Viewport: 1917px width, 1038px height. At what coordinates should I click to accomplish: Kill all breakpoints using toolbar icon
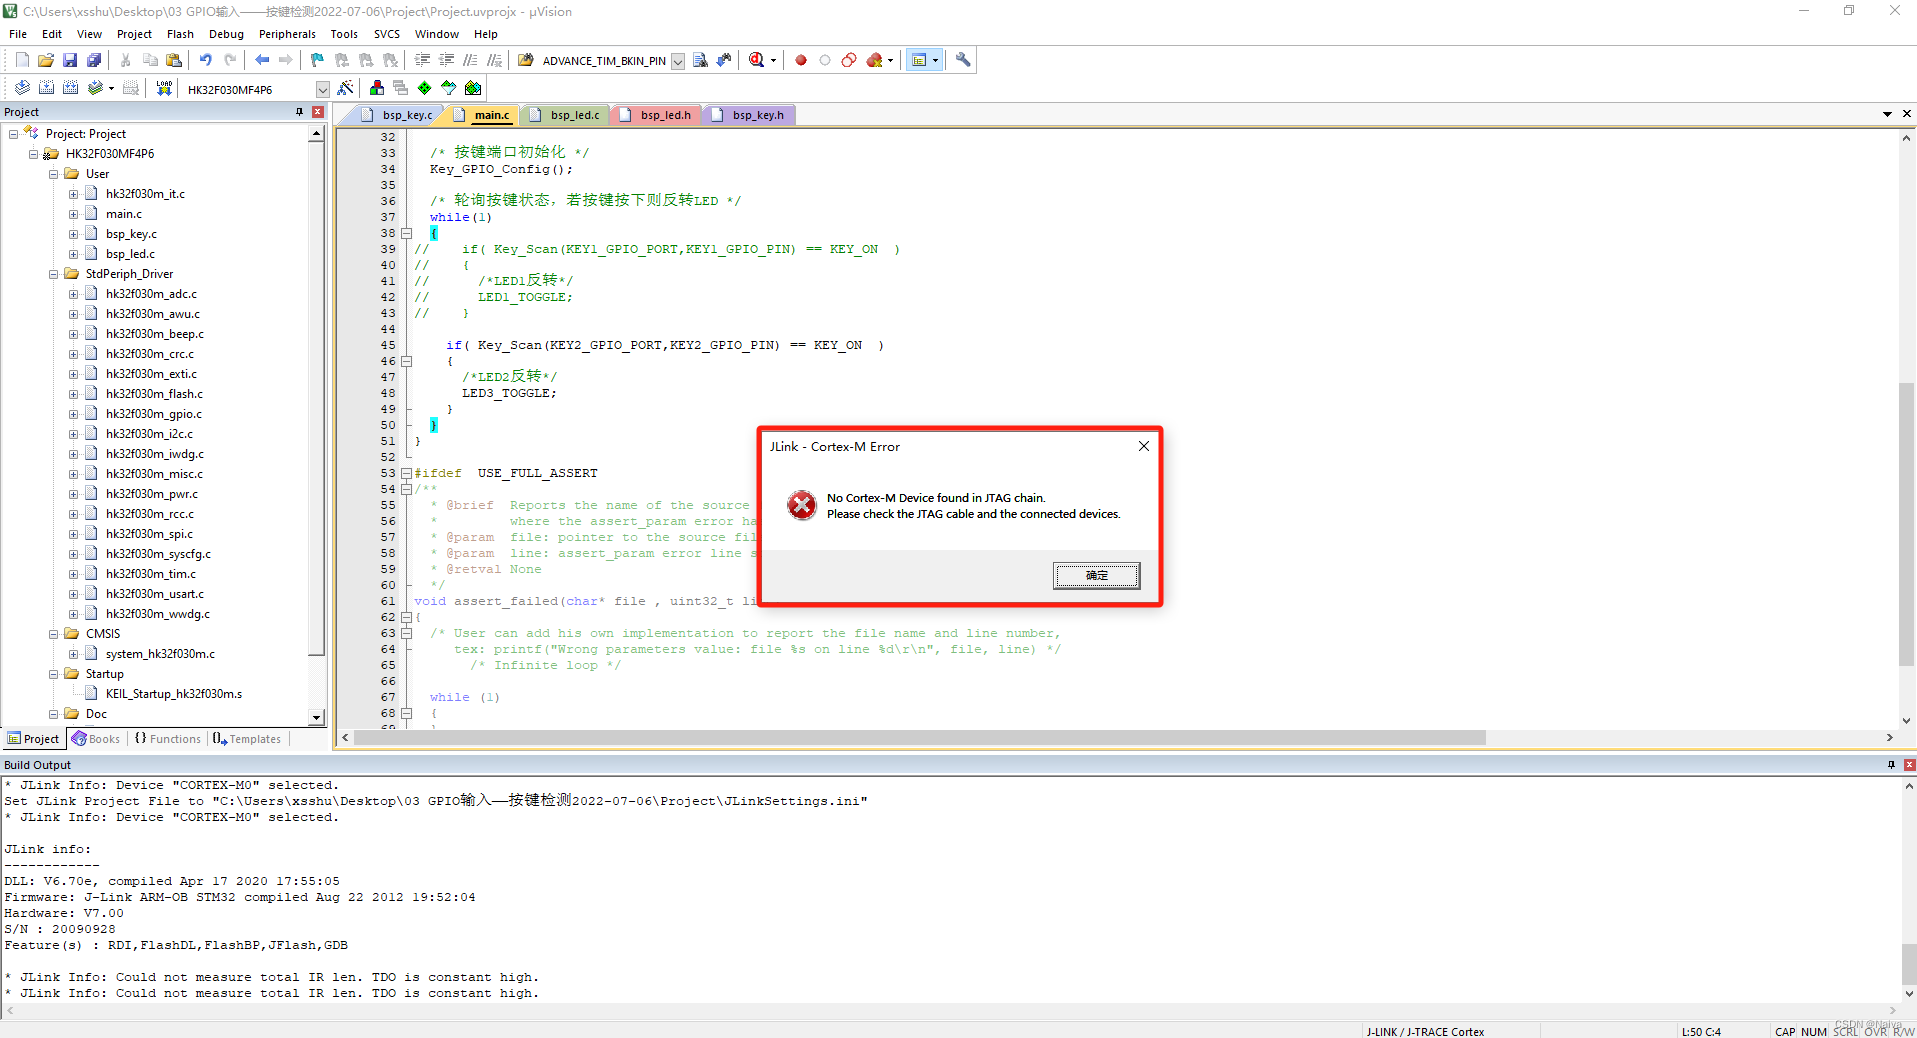[874, 60]
